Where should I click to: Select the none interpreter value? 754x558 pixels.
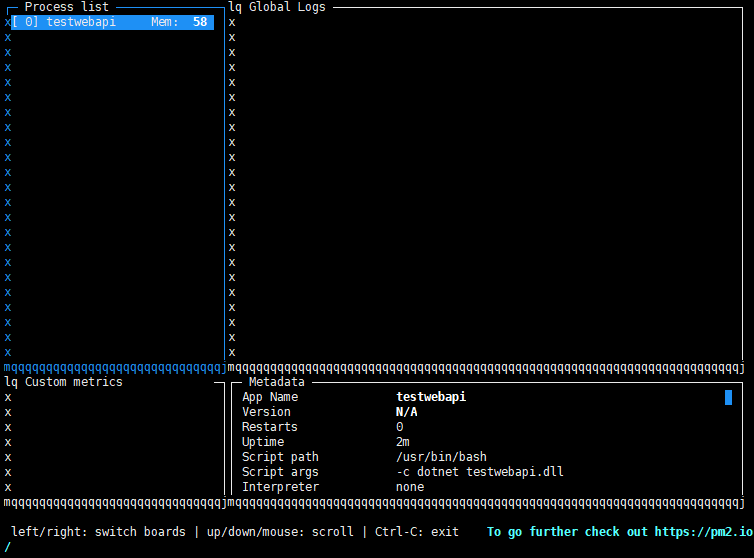click(410, 487)
